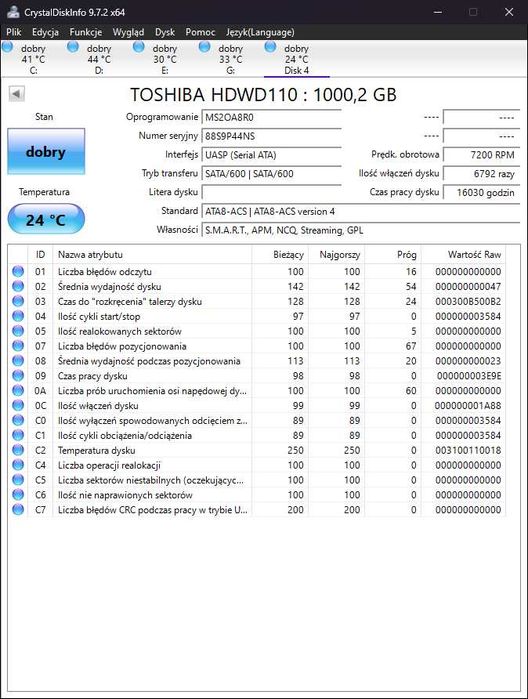This screenshot has height=699, width=528.
Task: Click the 7200 RPM rotation speed field
Action: (482, 155)
